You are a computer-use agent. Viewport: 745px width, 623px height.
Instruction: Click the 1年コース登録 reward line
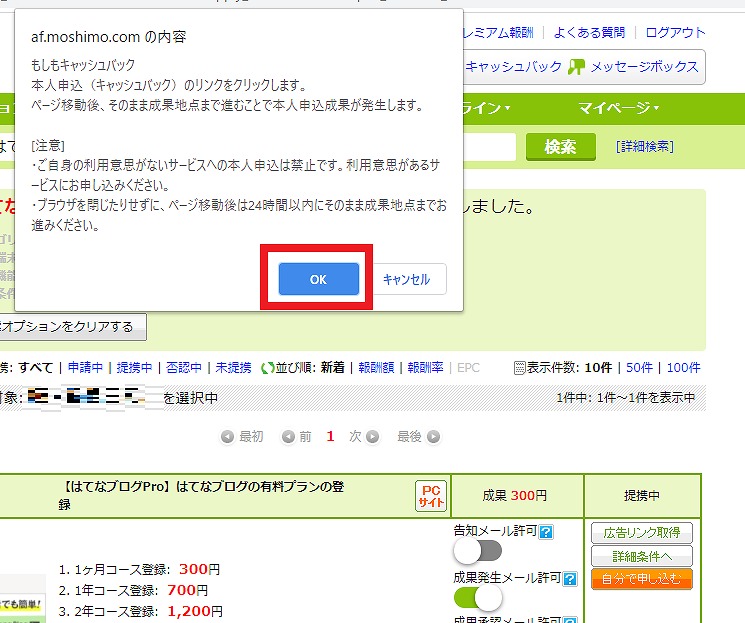pyautogui.click(x=133, y=590)
